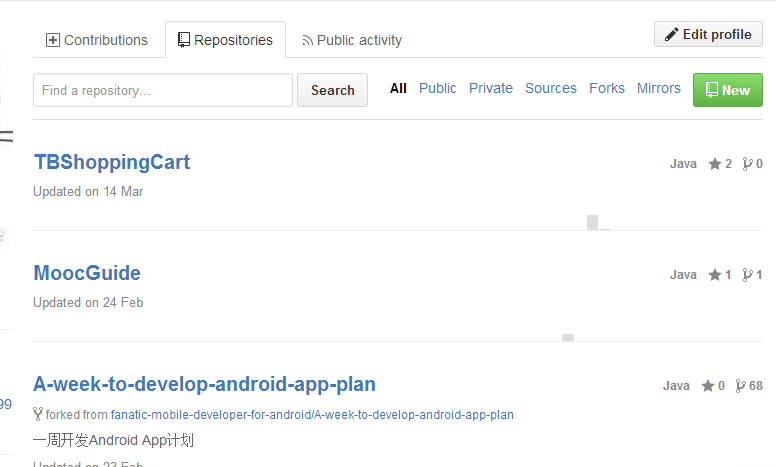Click the fork icon on MoocGuide
The height and width of the screenshot is (467, 776).
point(747,275)
